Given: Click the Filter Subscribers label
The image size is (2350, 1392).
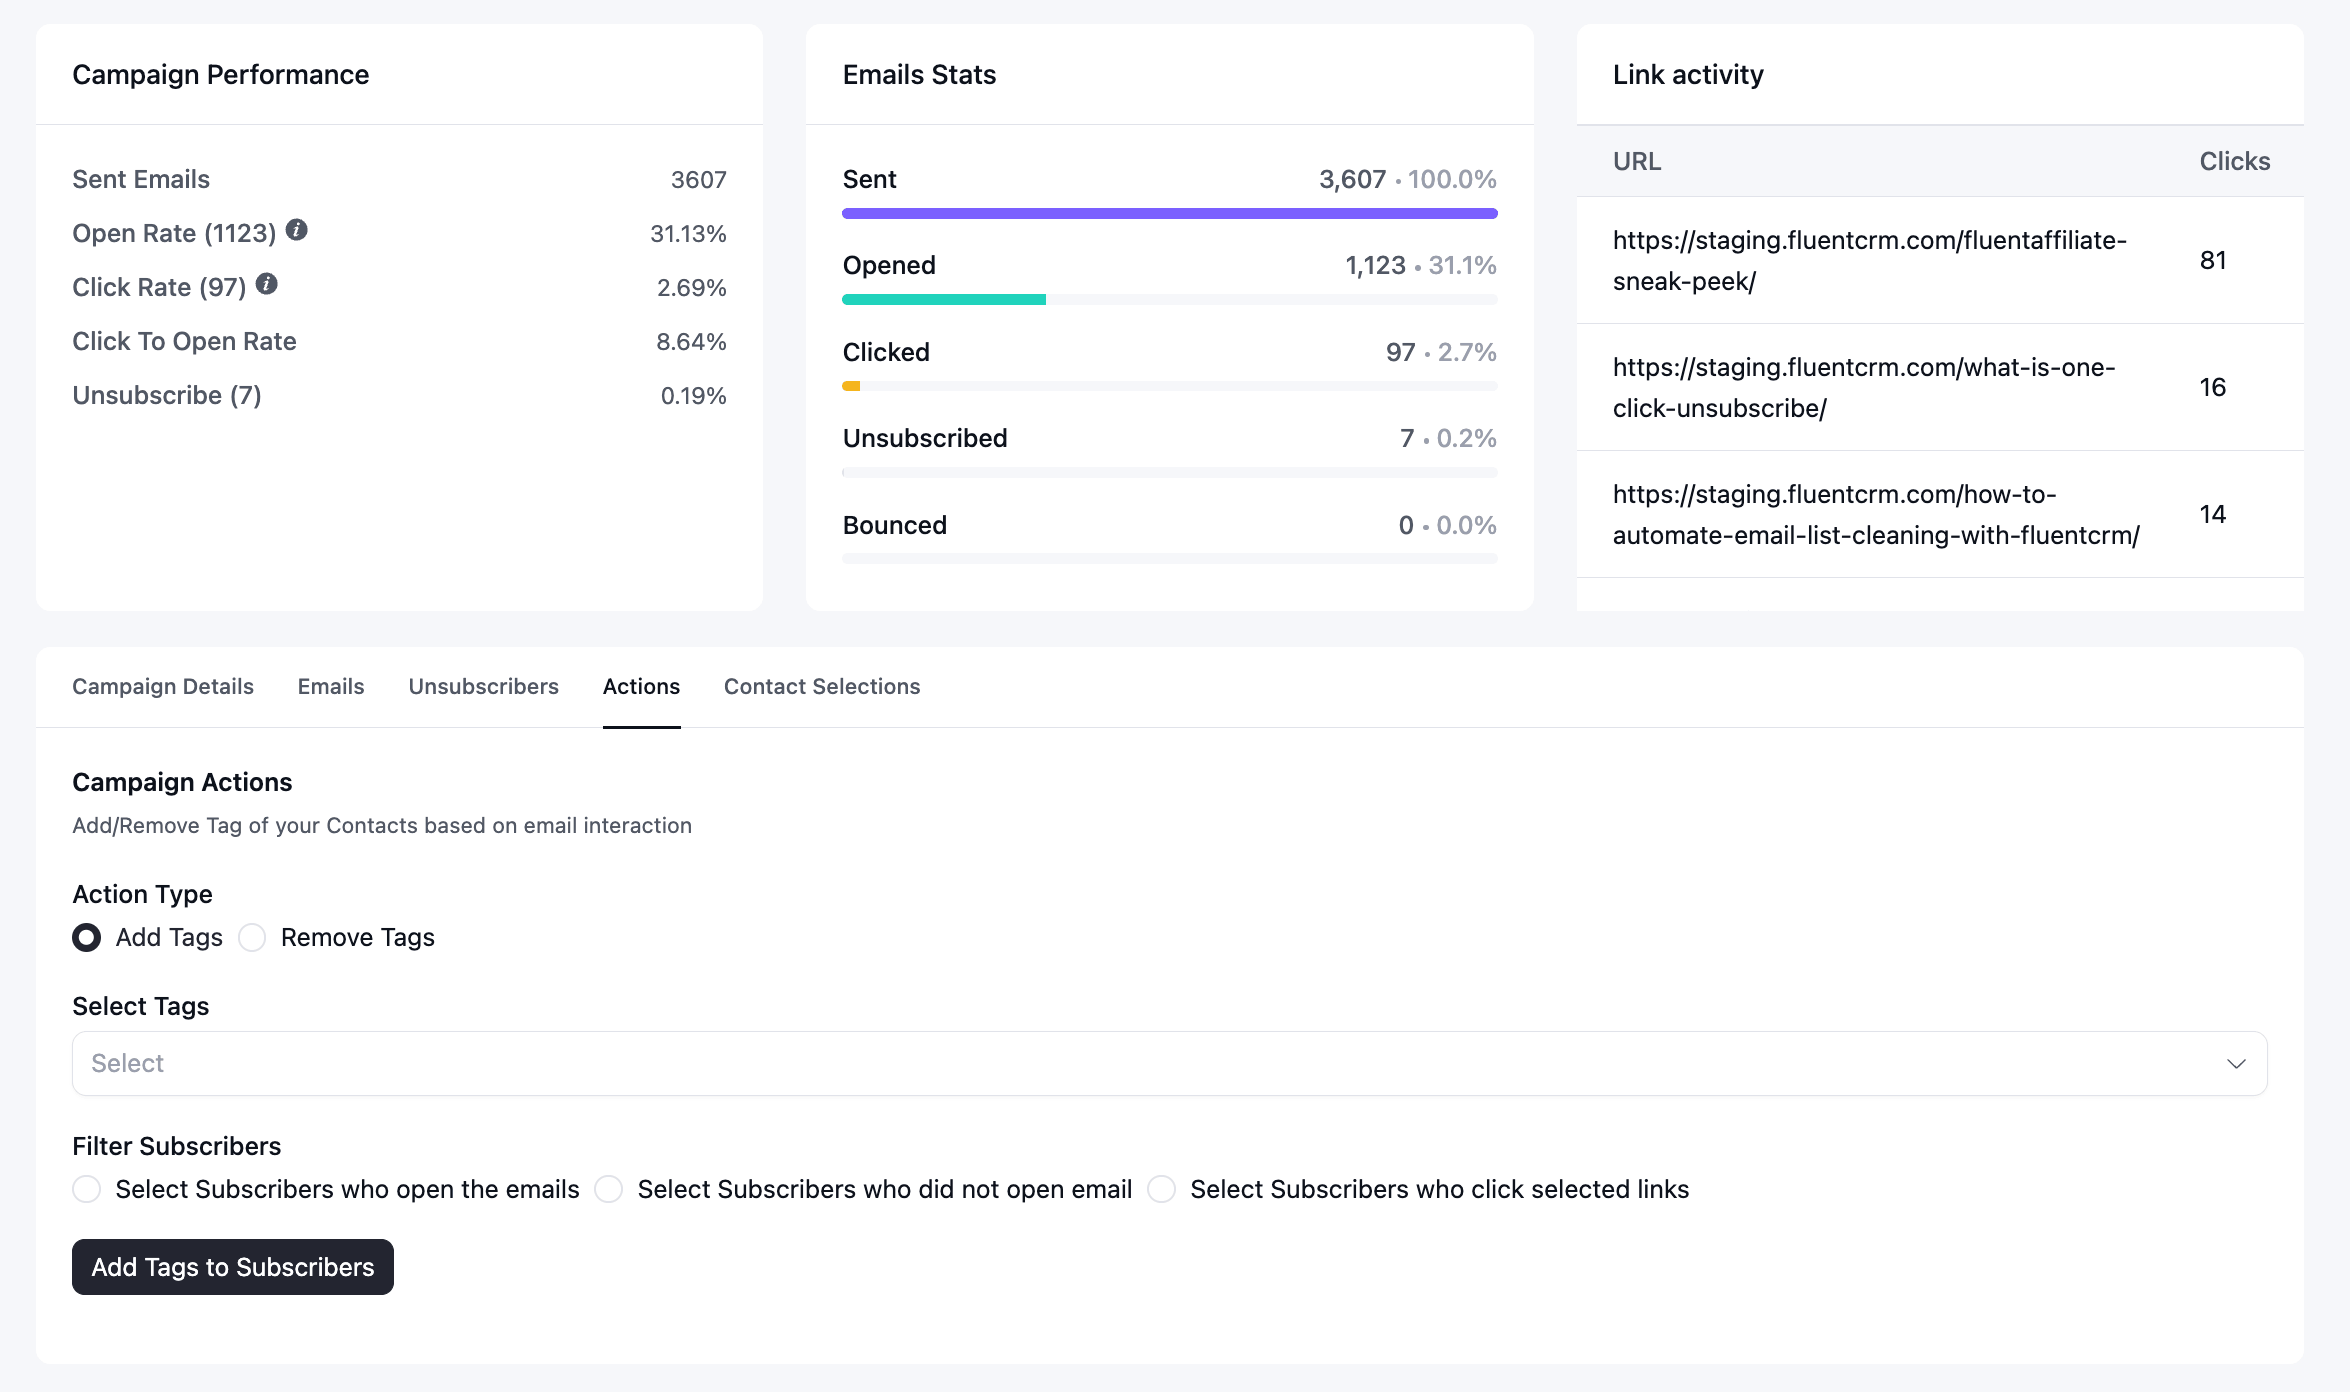Looking at the screenshot, I should (176, 1146).
